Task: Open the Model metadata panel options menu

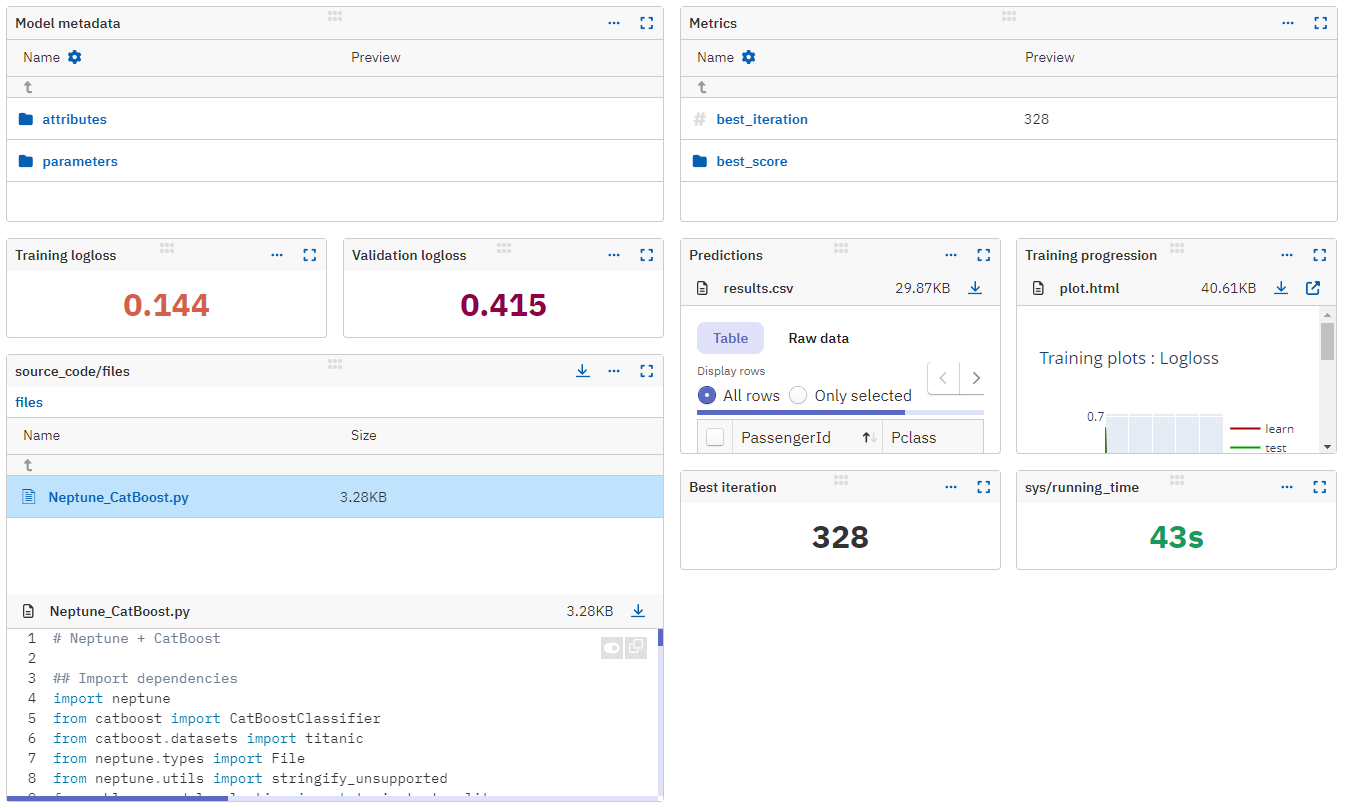Action: pos(613,22)
